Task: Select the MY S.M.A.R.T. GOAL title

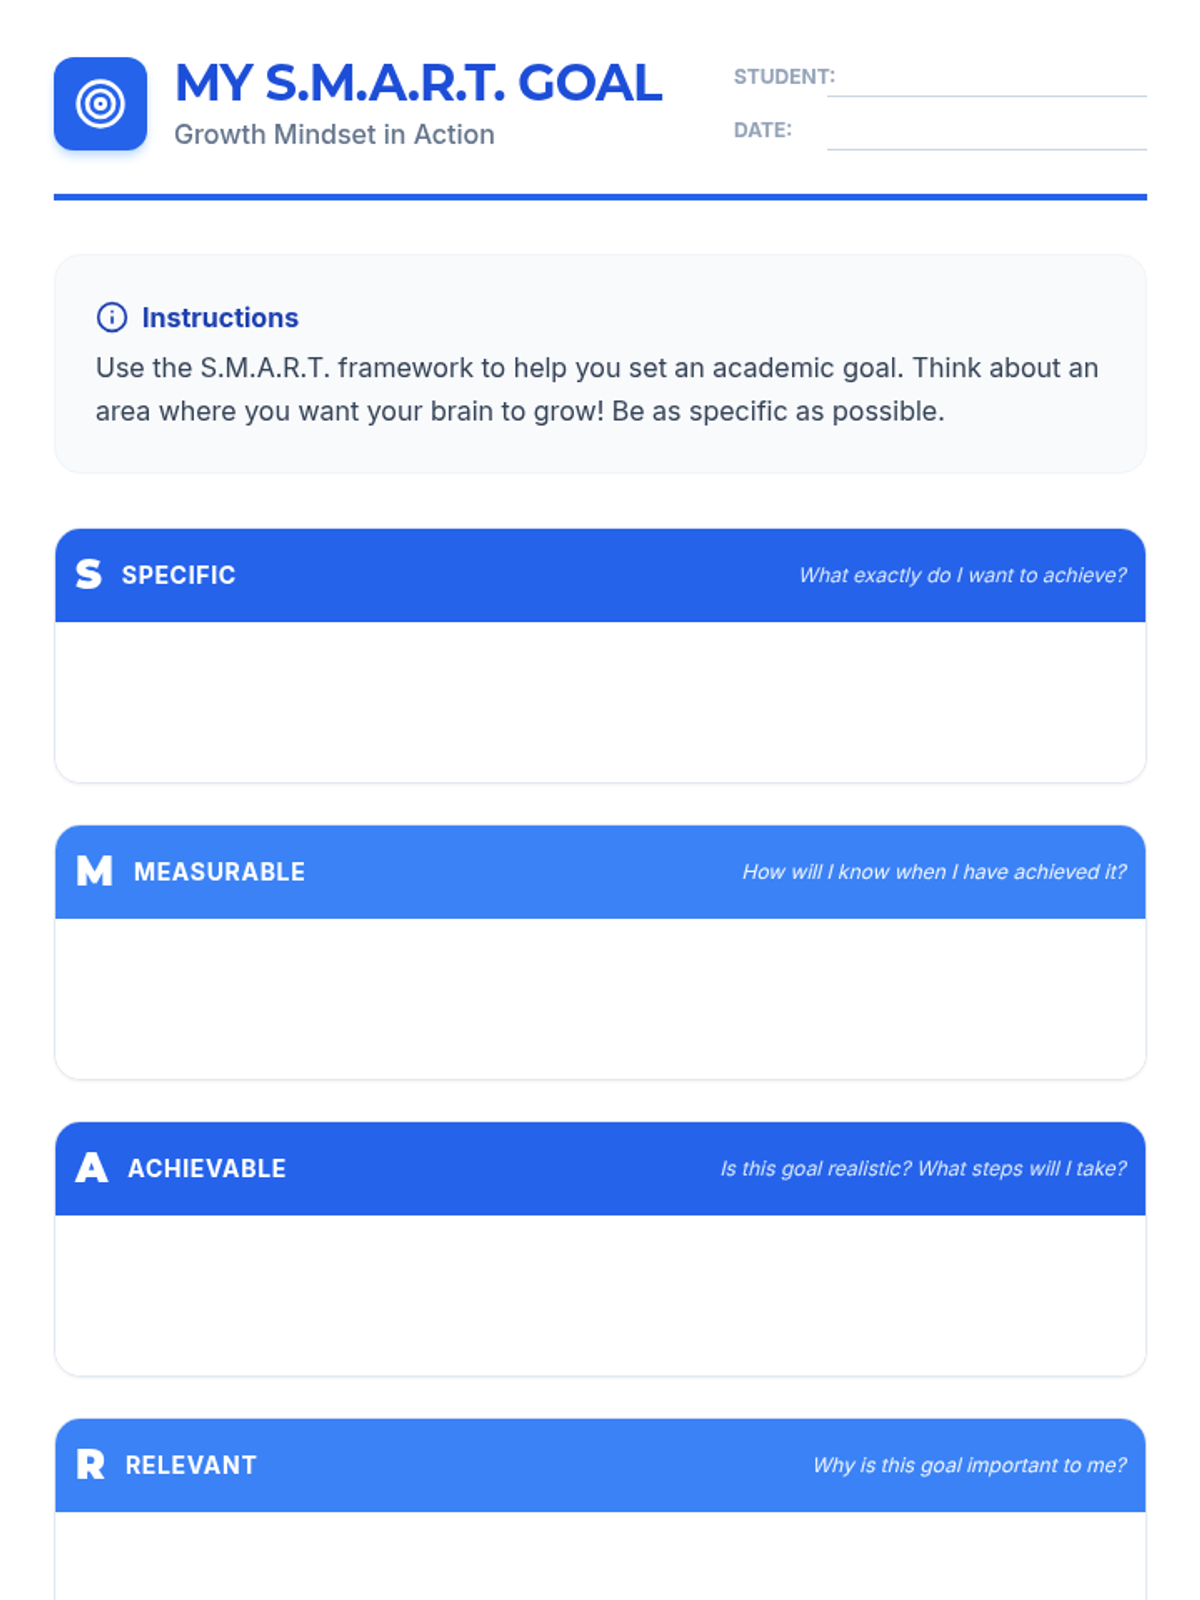Action: point(418,83)
